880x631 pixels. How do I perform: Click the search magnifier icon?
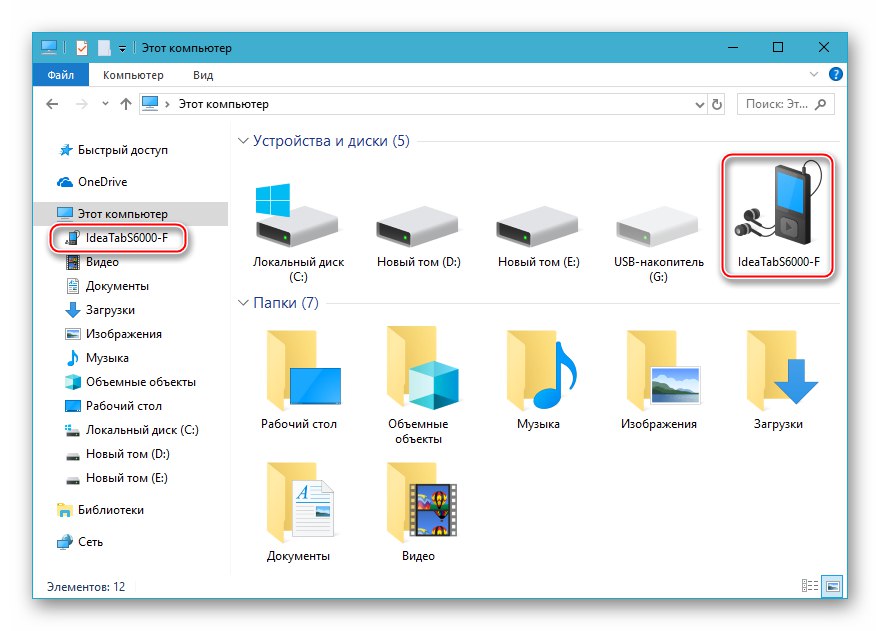(821, 104)
